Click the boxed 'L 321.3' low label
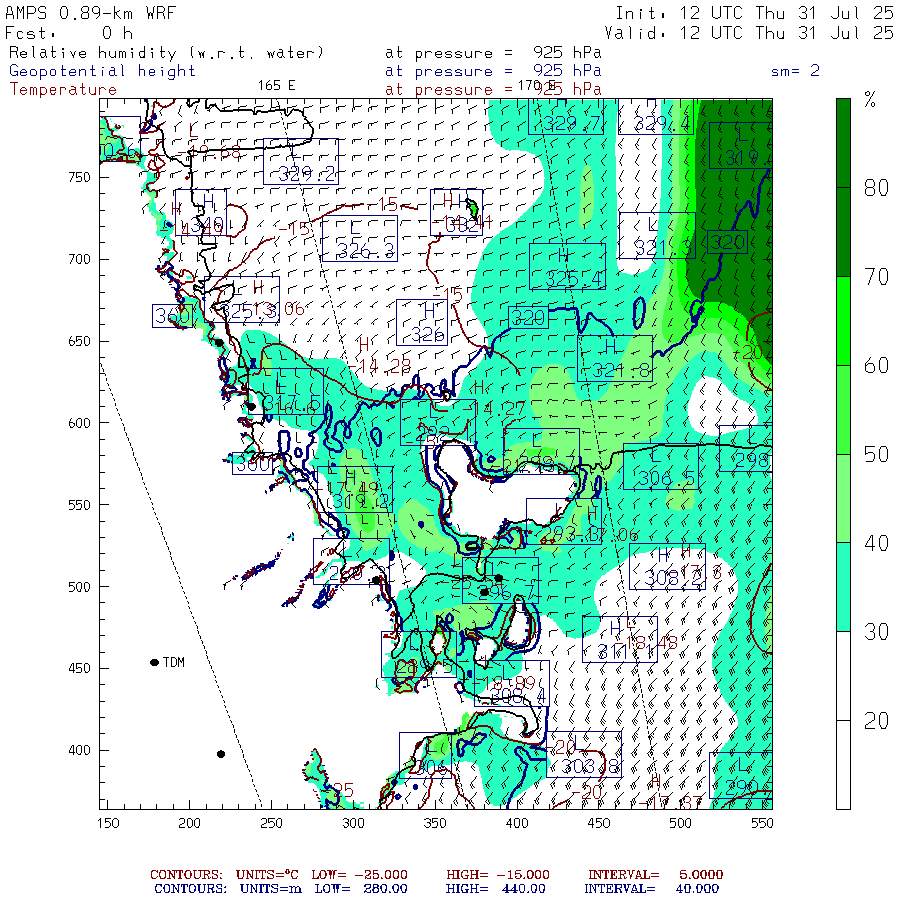The width and height of the screenshot is (900, 900). 657,236
